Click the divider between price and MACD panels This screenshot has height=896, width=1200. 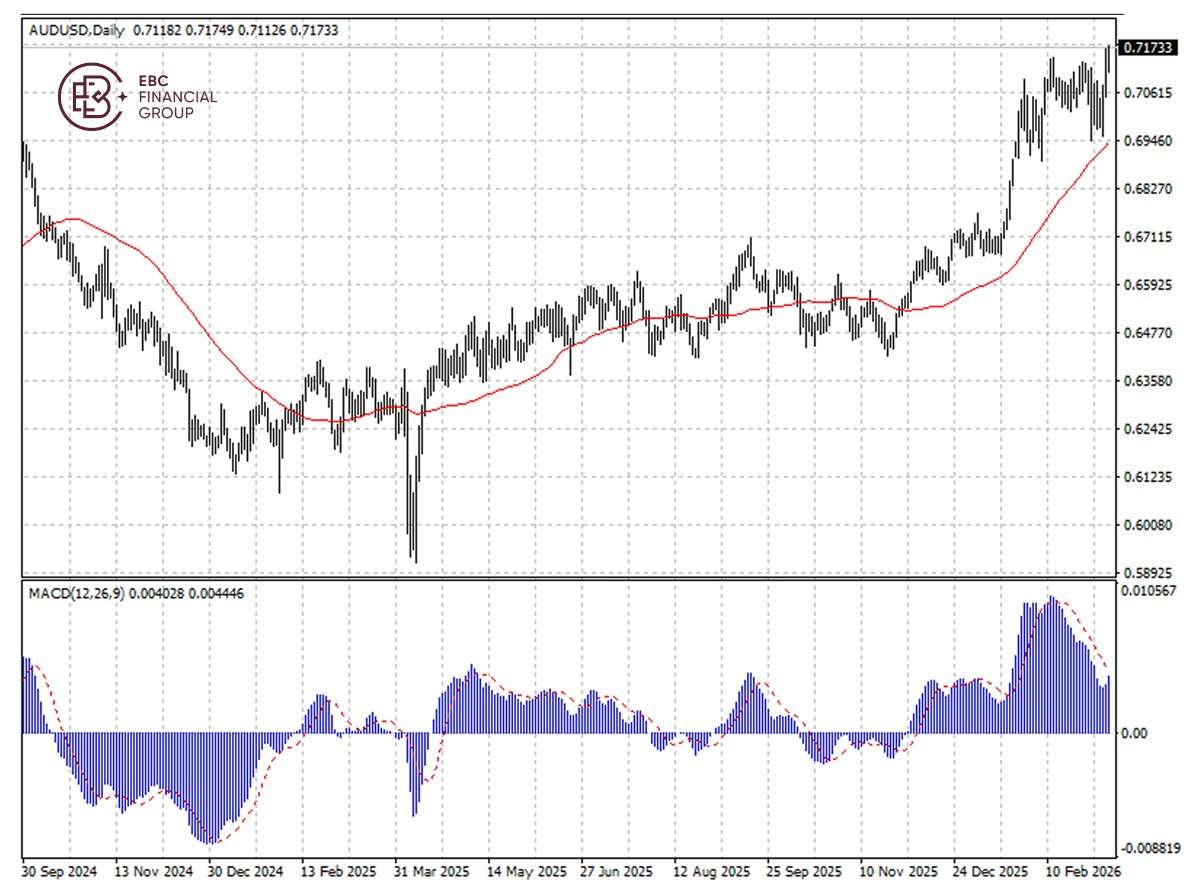tap(600, 578)
